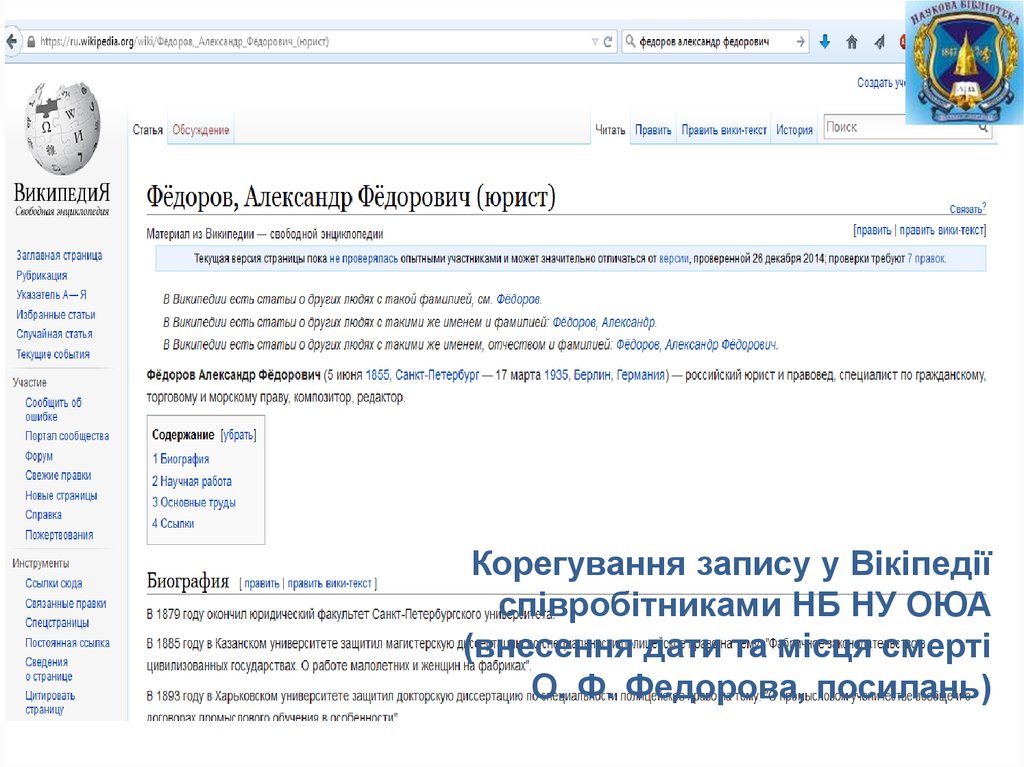Collapse contents box via 'убрать' link
Viewport: 1024px width, 767px height.
(238, 435)
